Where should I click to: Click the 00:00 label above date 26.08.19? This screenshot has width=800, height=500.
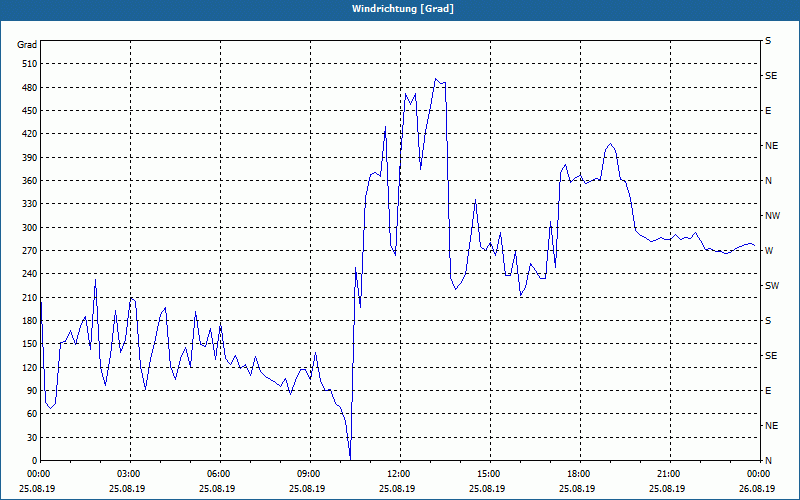pos(757,474)
